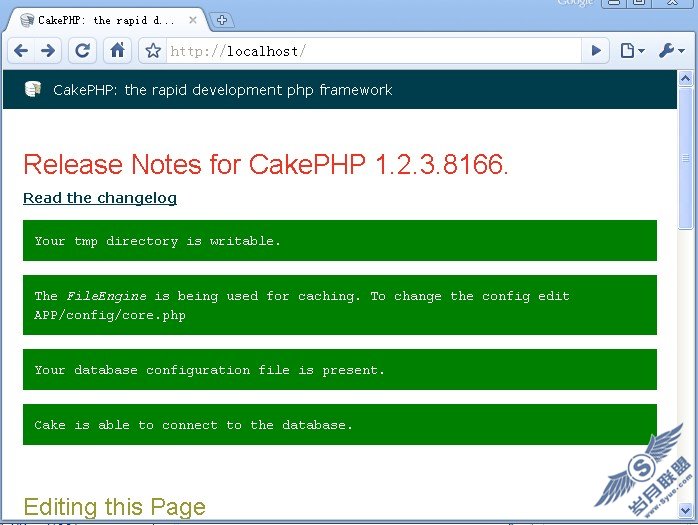698x525 pixels.
Task: Click the Go arrow beside the address bar
Action: pyautogui.click(x=596, y=51)
